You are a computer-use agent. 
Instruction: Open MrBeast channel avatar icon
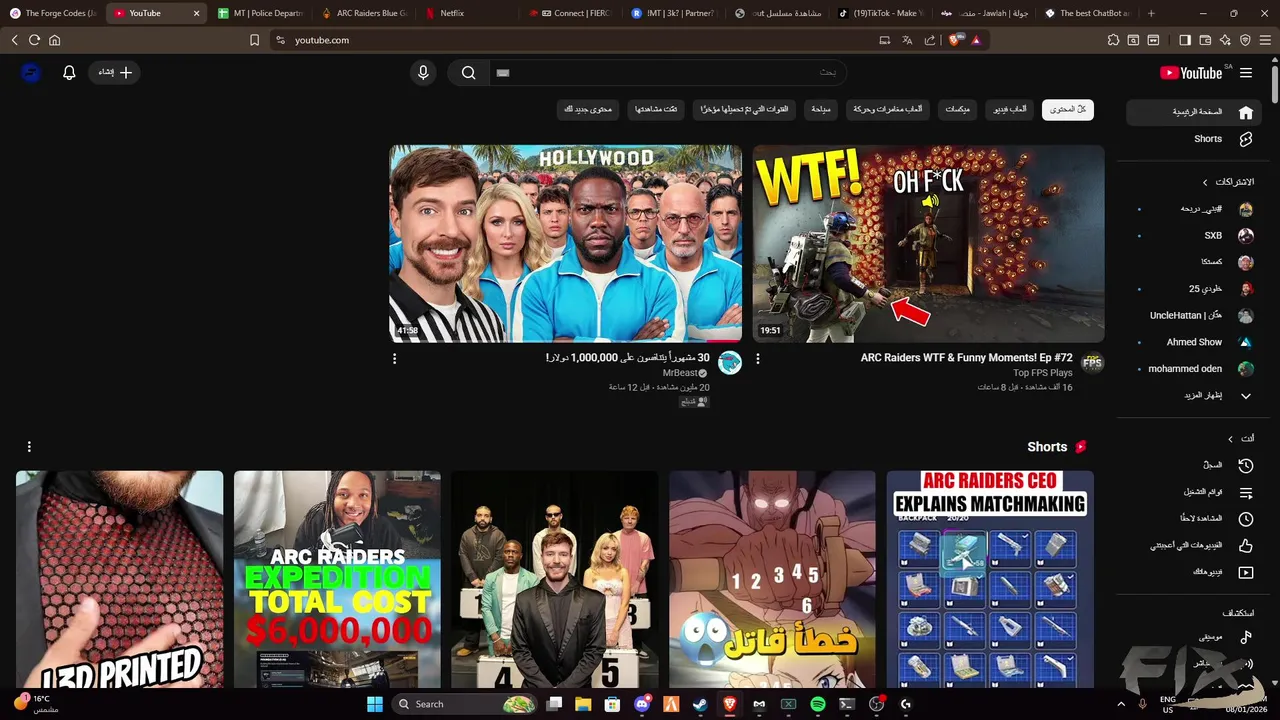pyautogui.click(x=730, y=363)
